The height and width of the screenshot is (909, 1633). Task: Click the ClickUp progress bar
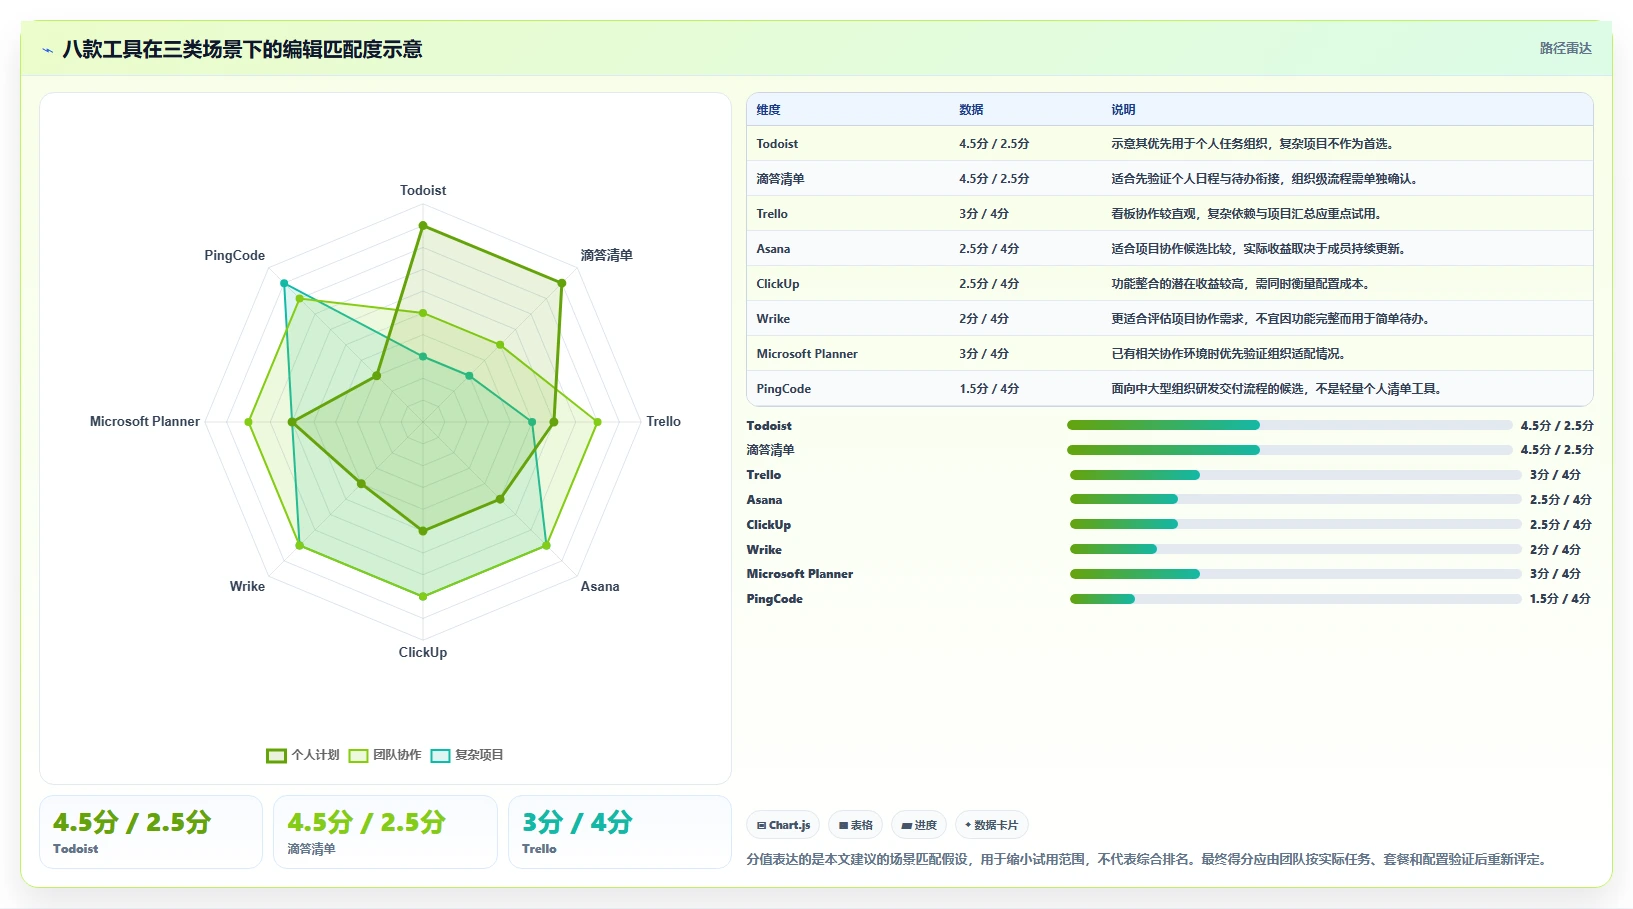(x=1295, y=524)
